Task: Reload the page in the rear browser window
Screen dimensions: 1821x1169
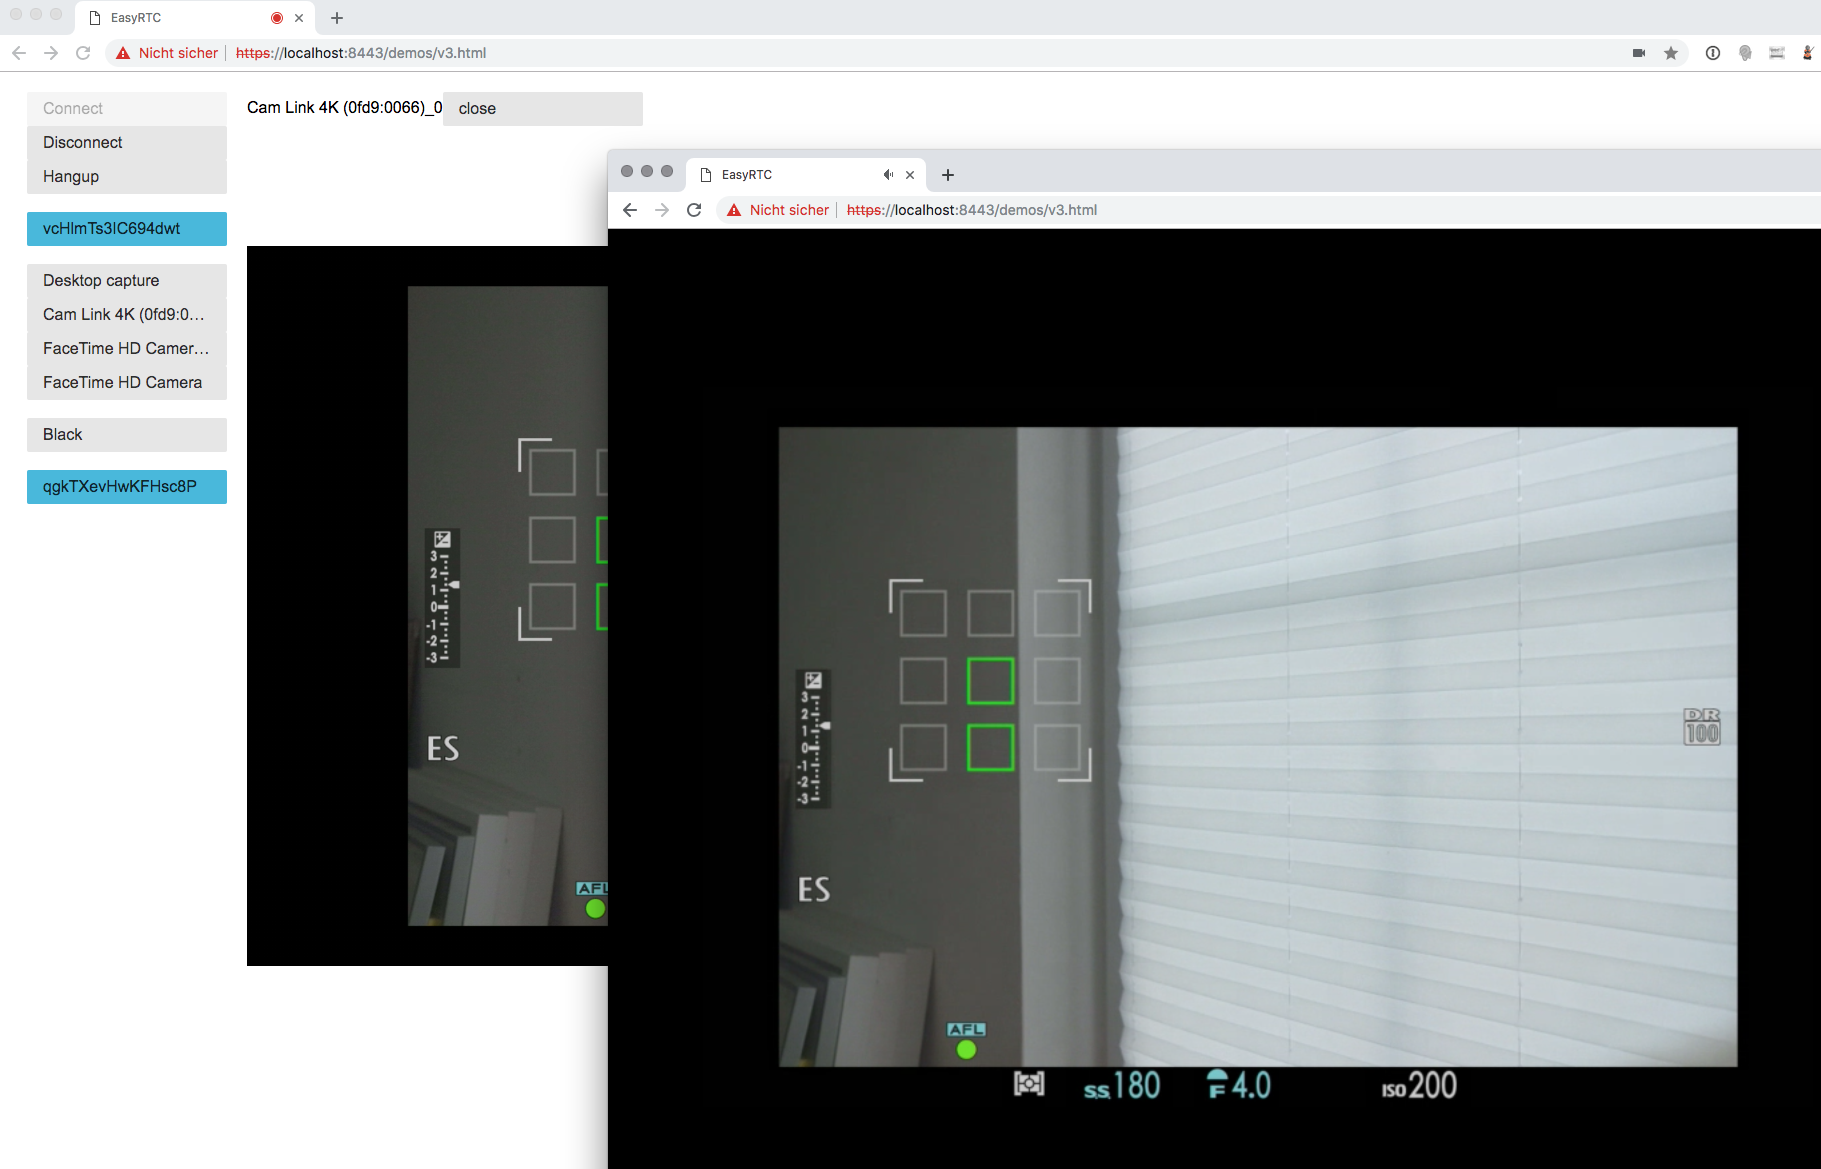Action: (83, 53)
